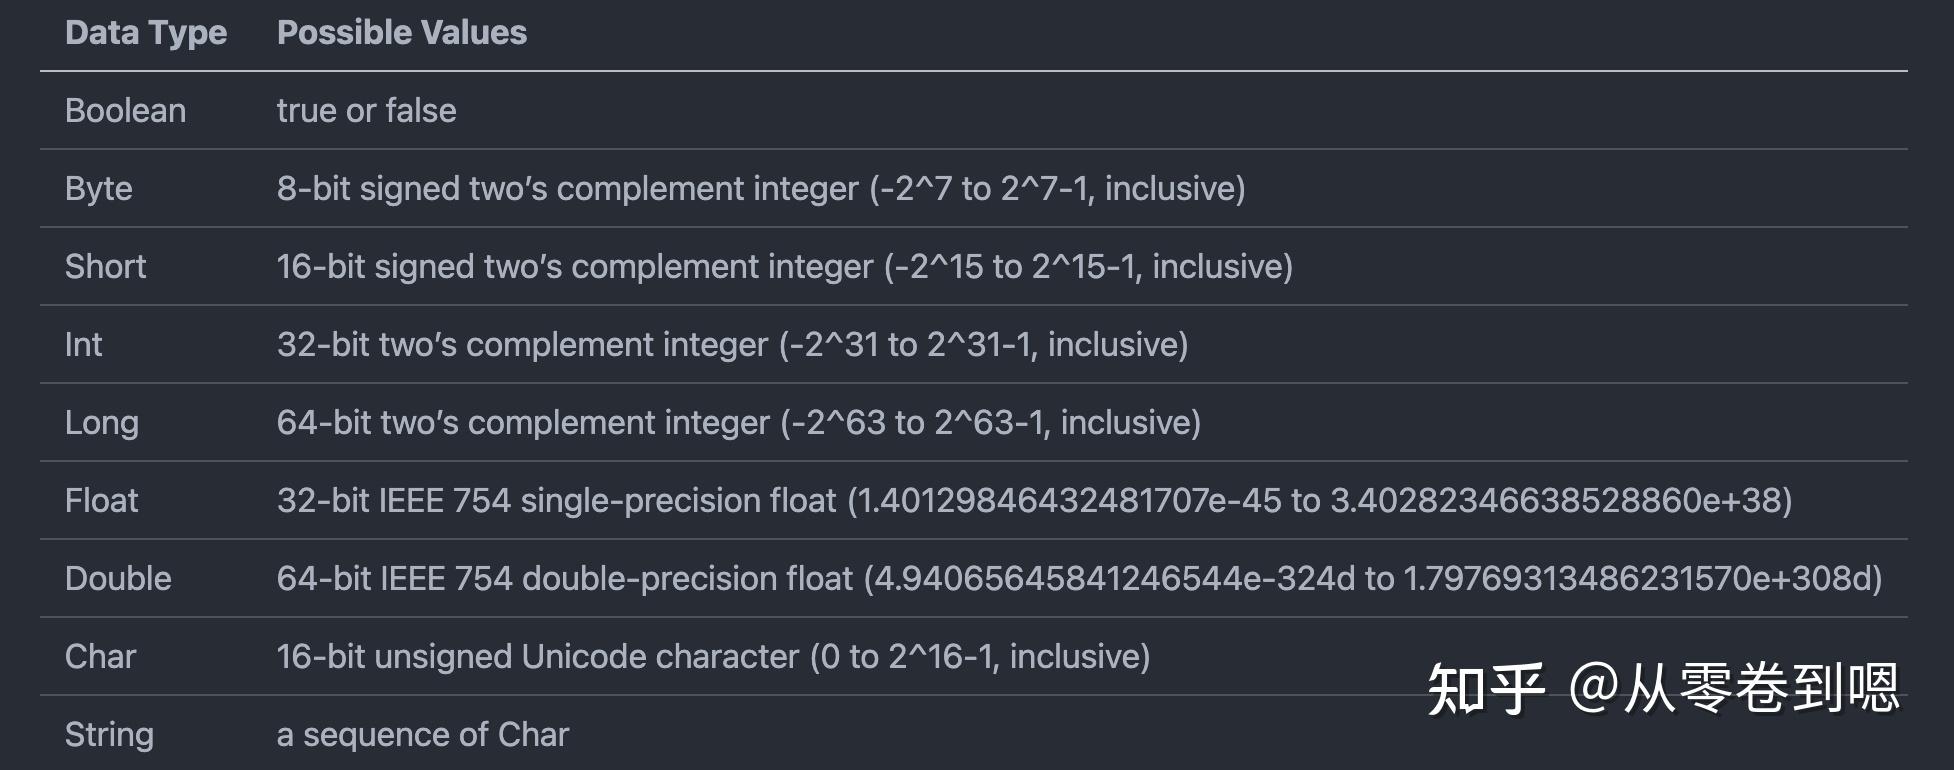This screenshot has width=1954, height=770.
Task: Select the "Float" data type cell
Action: [101, 501]
